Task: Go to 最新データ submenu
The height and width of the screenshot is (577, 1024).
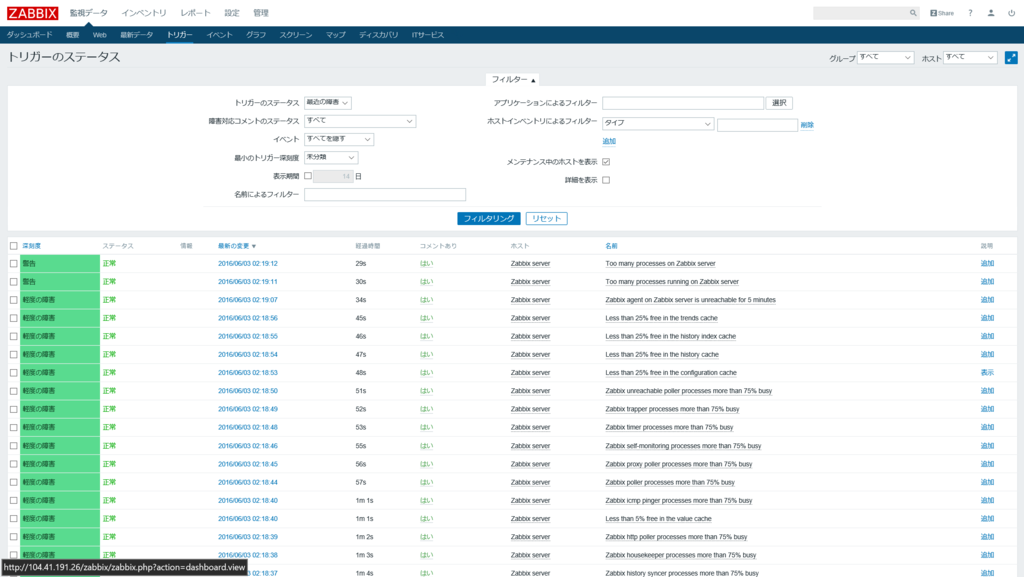Action: click(136, 35)
